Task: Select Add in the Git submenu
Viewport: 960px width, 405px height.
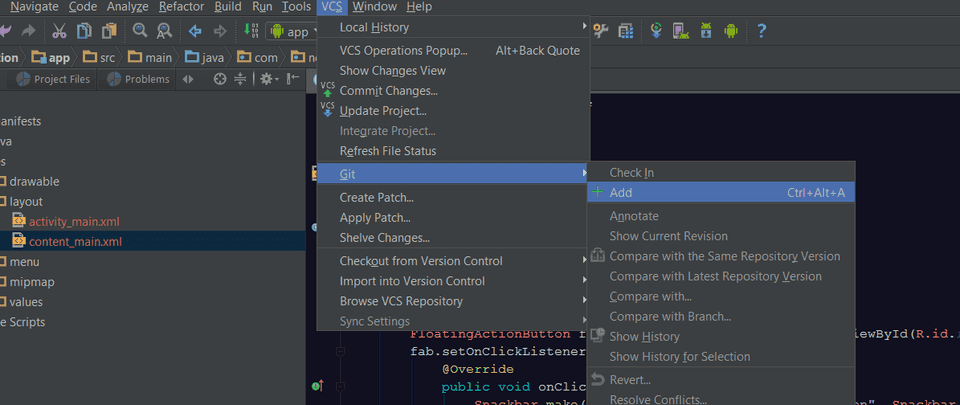Action: pos(621,193)
